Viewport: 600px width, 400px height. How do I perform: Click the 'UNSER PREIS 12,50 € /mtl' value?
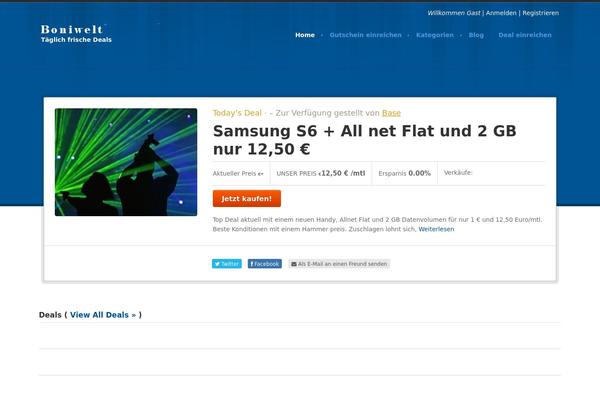coord(321,173)
